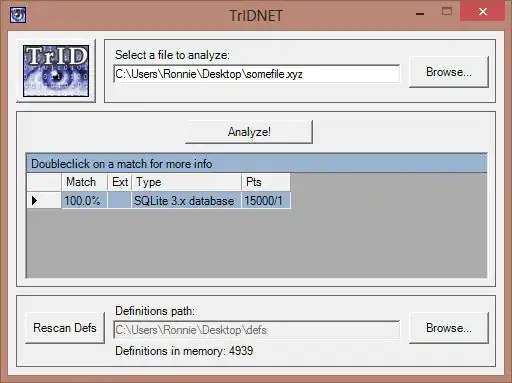This screenshot has height=383, width=512.
Task: Click the Ext column header
Action: pos(120,182)
